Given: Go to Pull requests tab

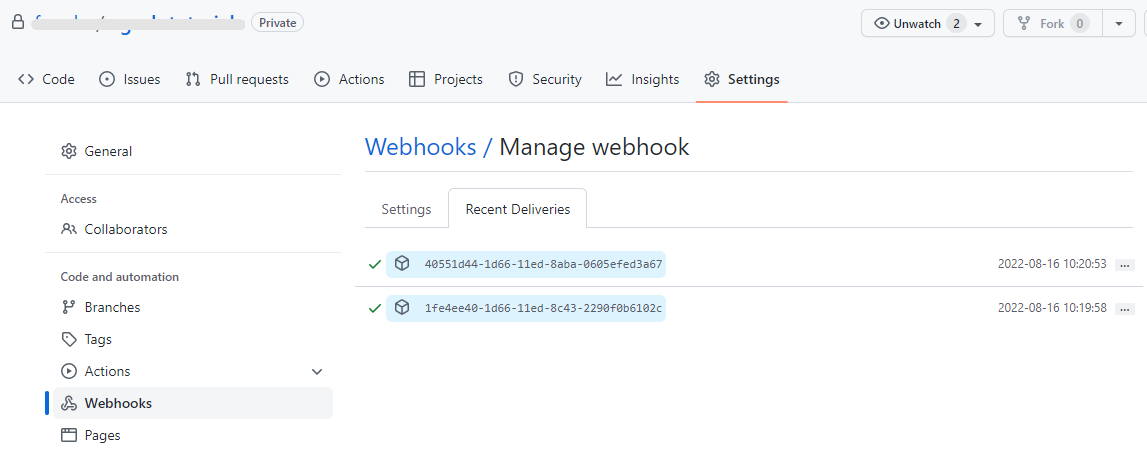Looking at the screenshot, I should click(237, 79).
